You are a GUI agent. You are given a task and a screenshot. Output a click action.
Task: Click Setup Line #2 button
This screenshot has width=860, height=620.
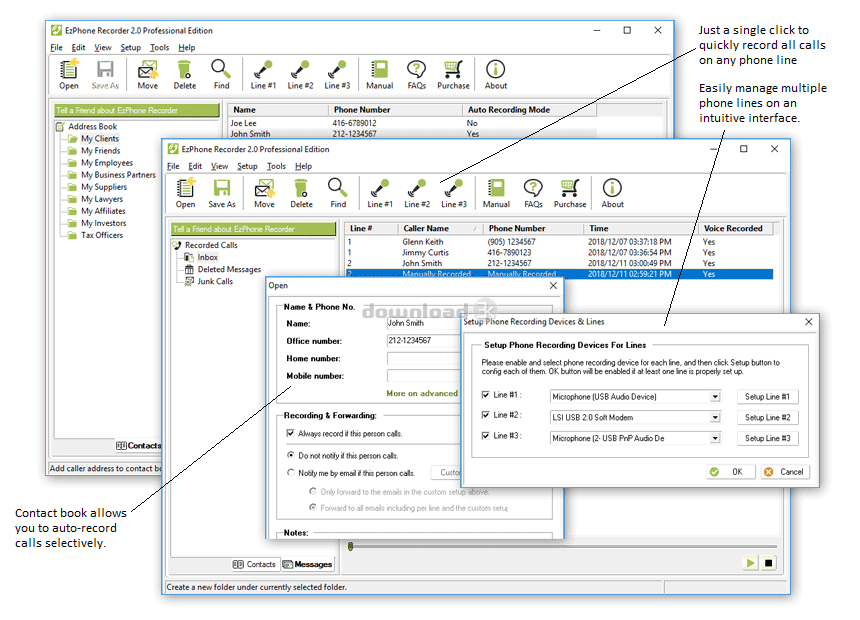[x=767, y=418]
